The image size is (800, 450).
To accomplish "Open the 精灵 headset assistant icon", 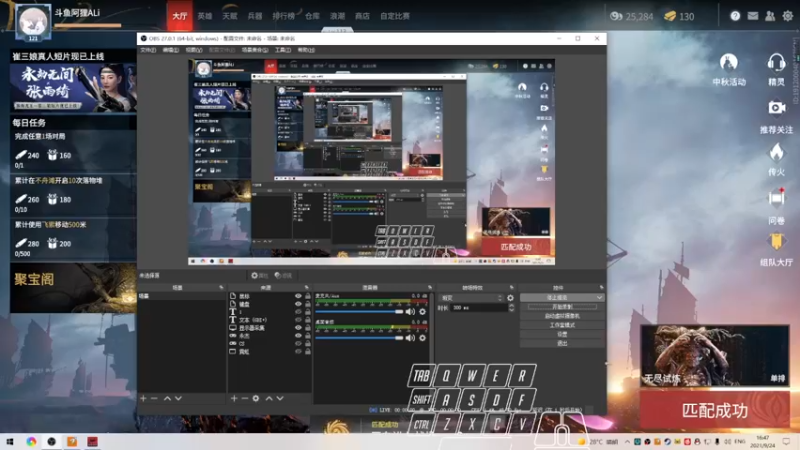I will [x=776, y=63].
